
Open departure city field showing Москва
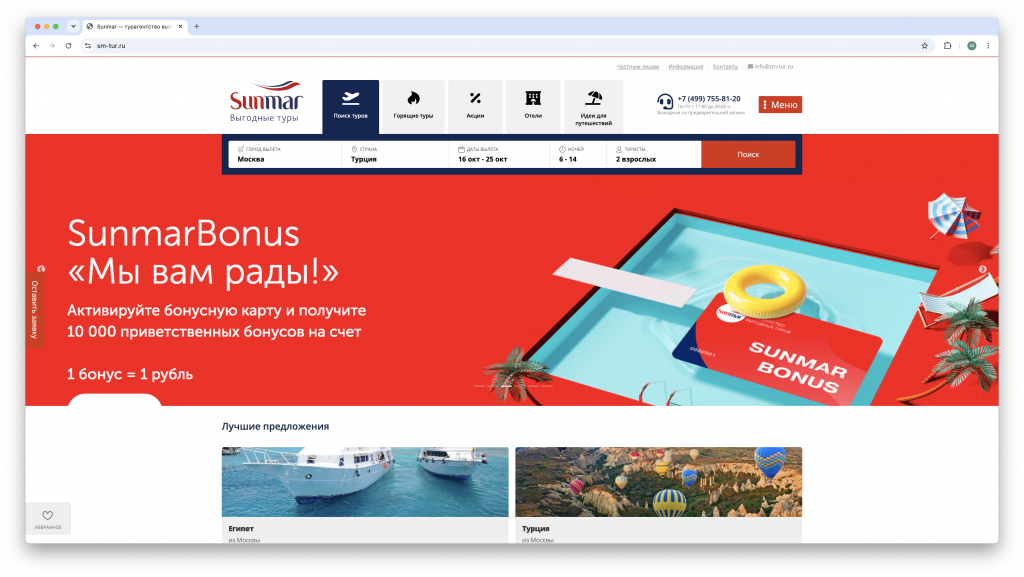pos(285,155)
